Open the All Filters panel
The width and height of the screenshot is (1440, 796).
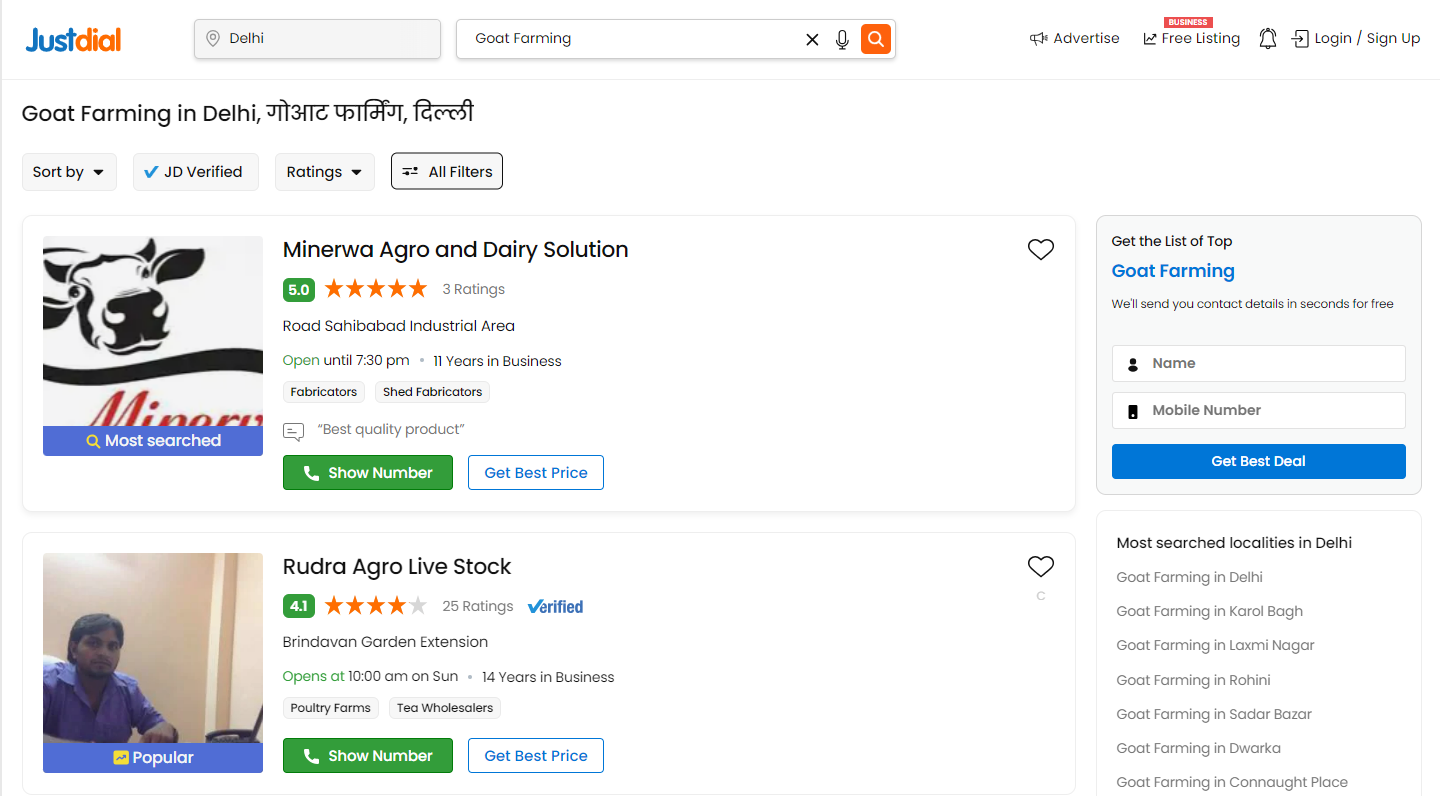pyautogui.click(x=447, y=172)
